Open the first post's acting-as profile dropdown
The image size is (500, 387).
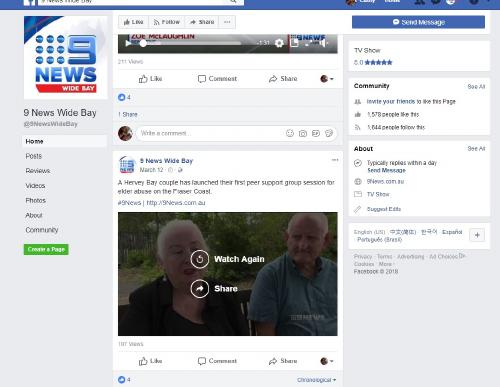point(327,79)
